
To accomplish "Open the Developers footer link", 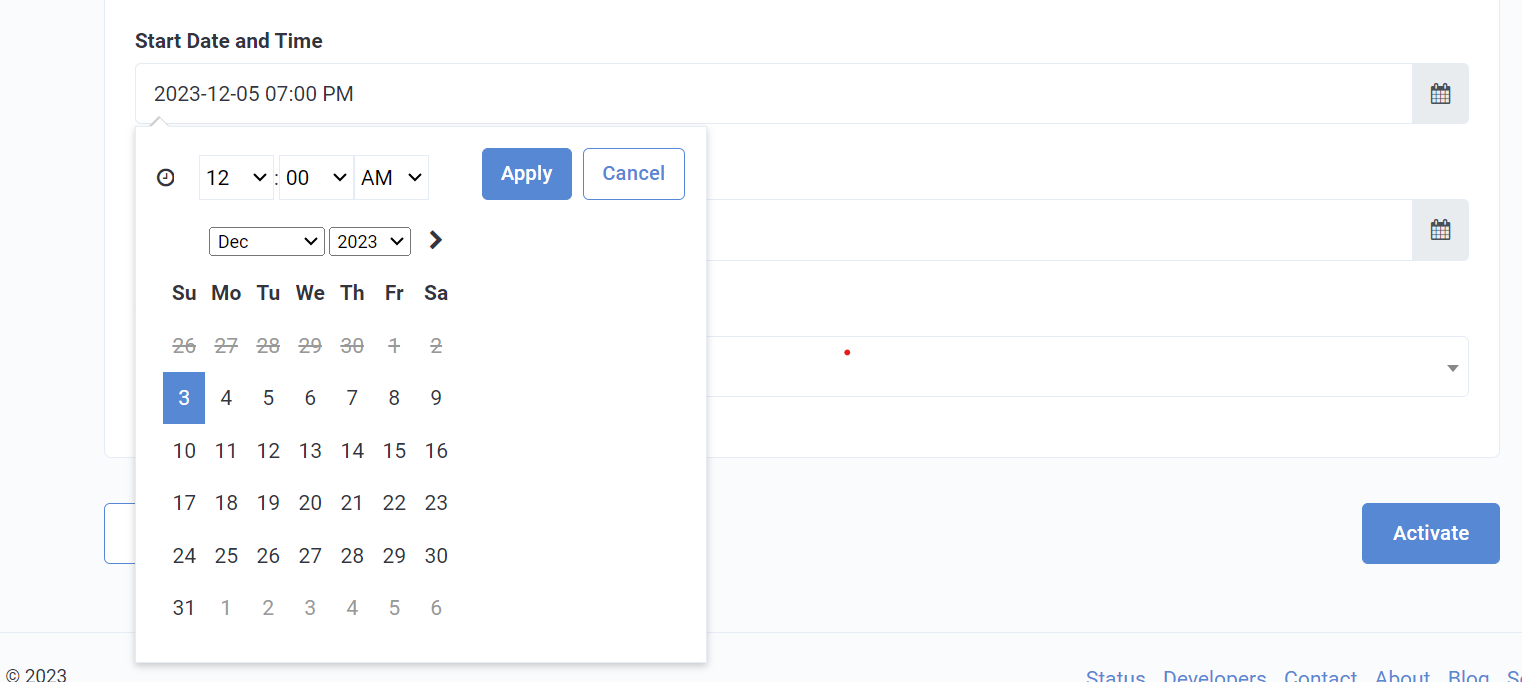I will click(x=1215, y=676).
